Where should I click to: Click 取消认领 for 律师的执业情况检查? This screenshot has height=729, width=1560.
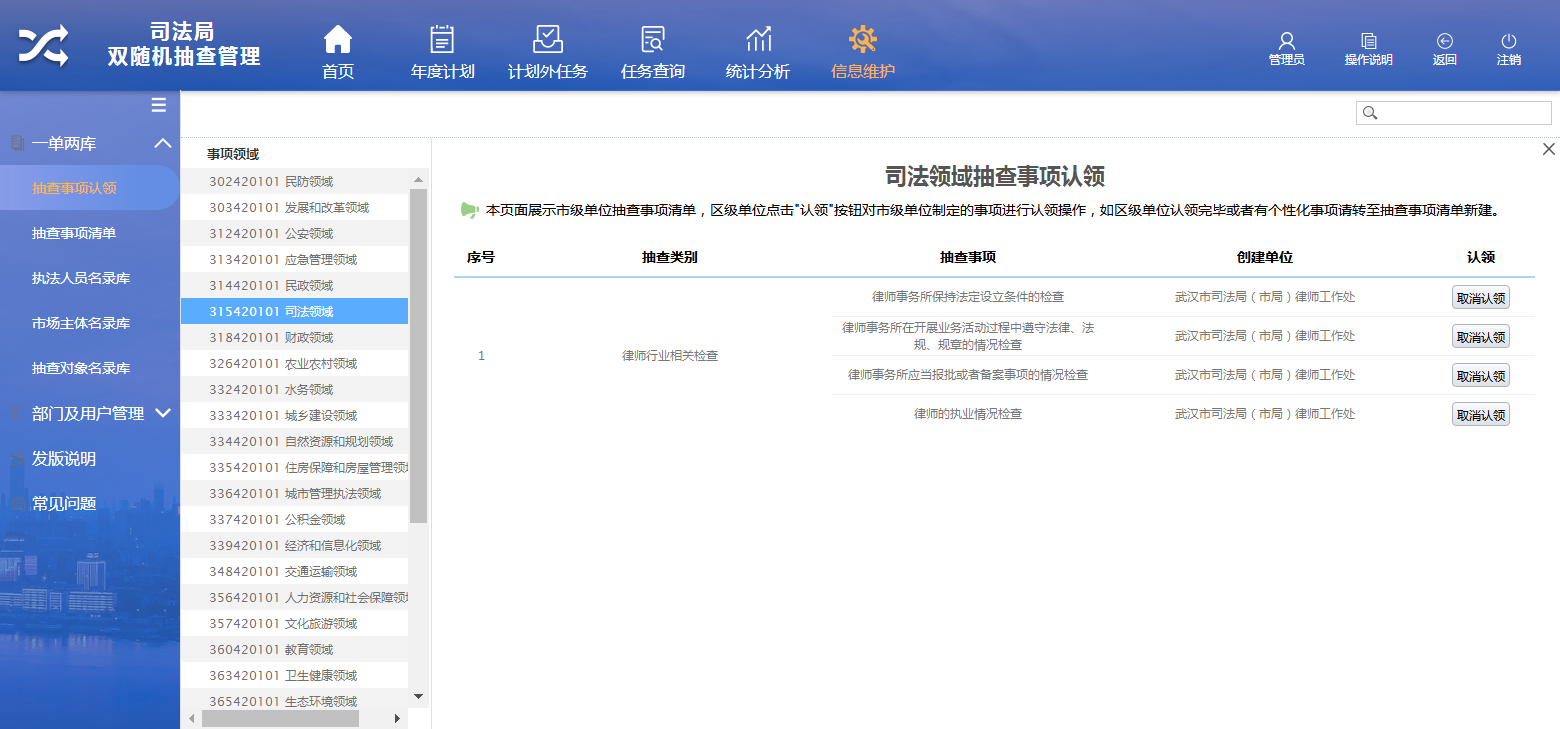click(1480, 415)
